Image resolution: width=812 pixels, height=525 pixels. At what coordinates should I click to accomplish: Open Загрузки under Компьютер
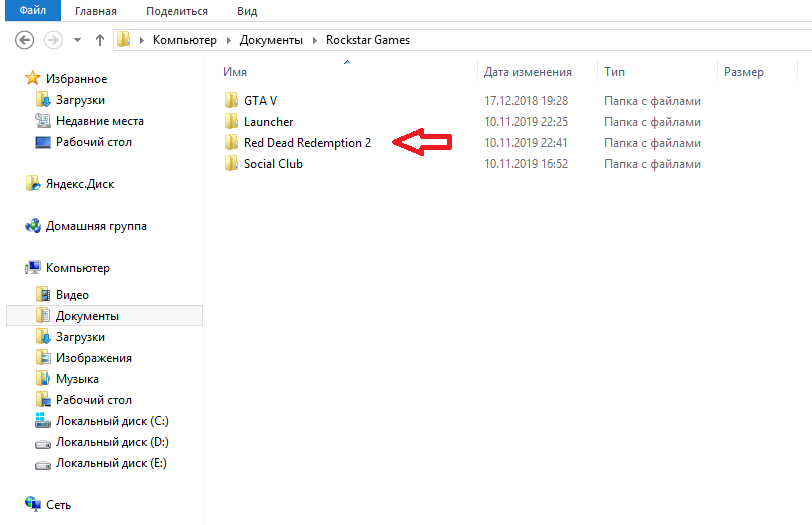tap(80, 337)
